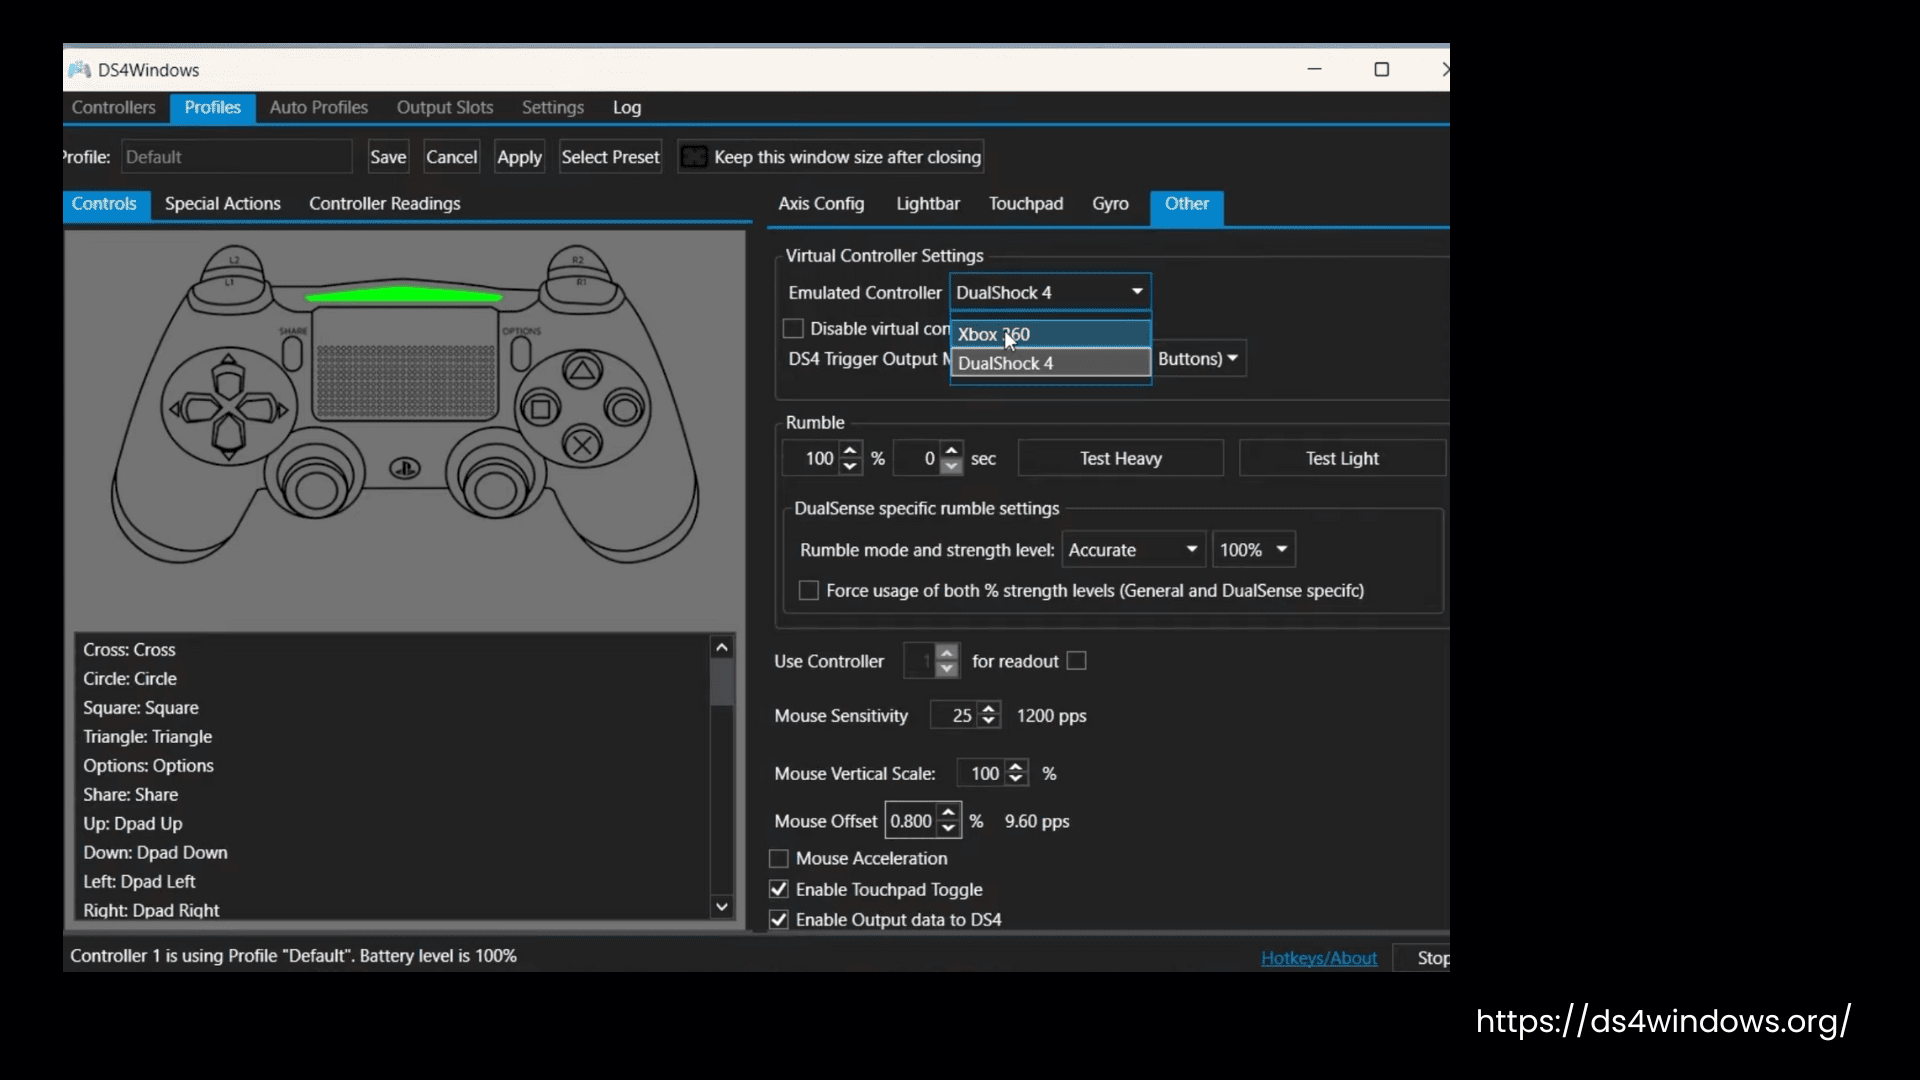1920x1080 pixels.
Task: Click the left analog stick on diagram
Action: 316,489
